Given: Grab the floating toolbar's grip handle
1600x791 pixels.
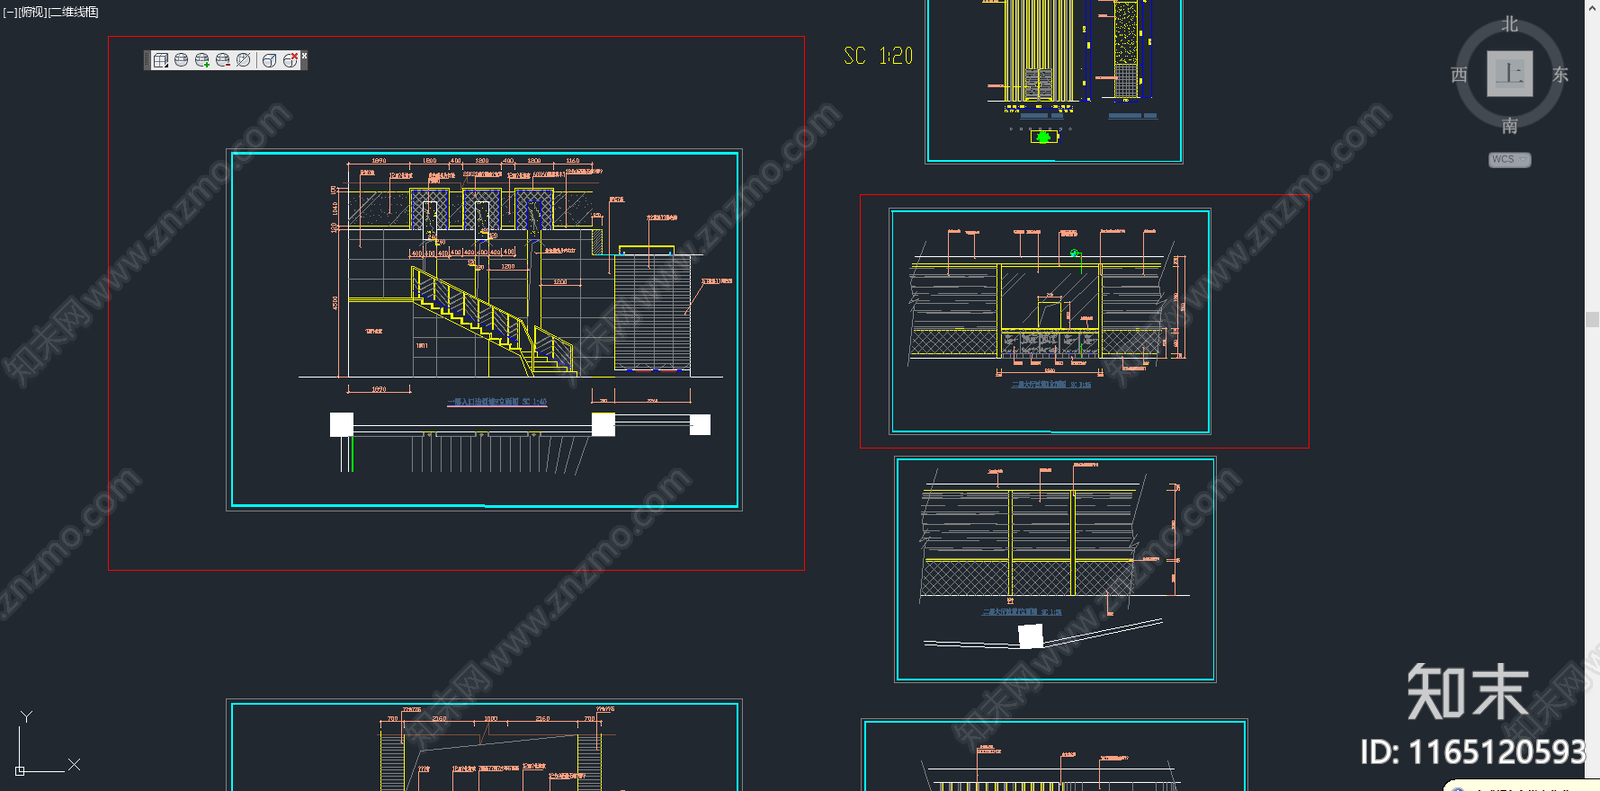Looking at the screenshot, I should pyautogui.click(x=147, y=61).
